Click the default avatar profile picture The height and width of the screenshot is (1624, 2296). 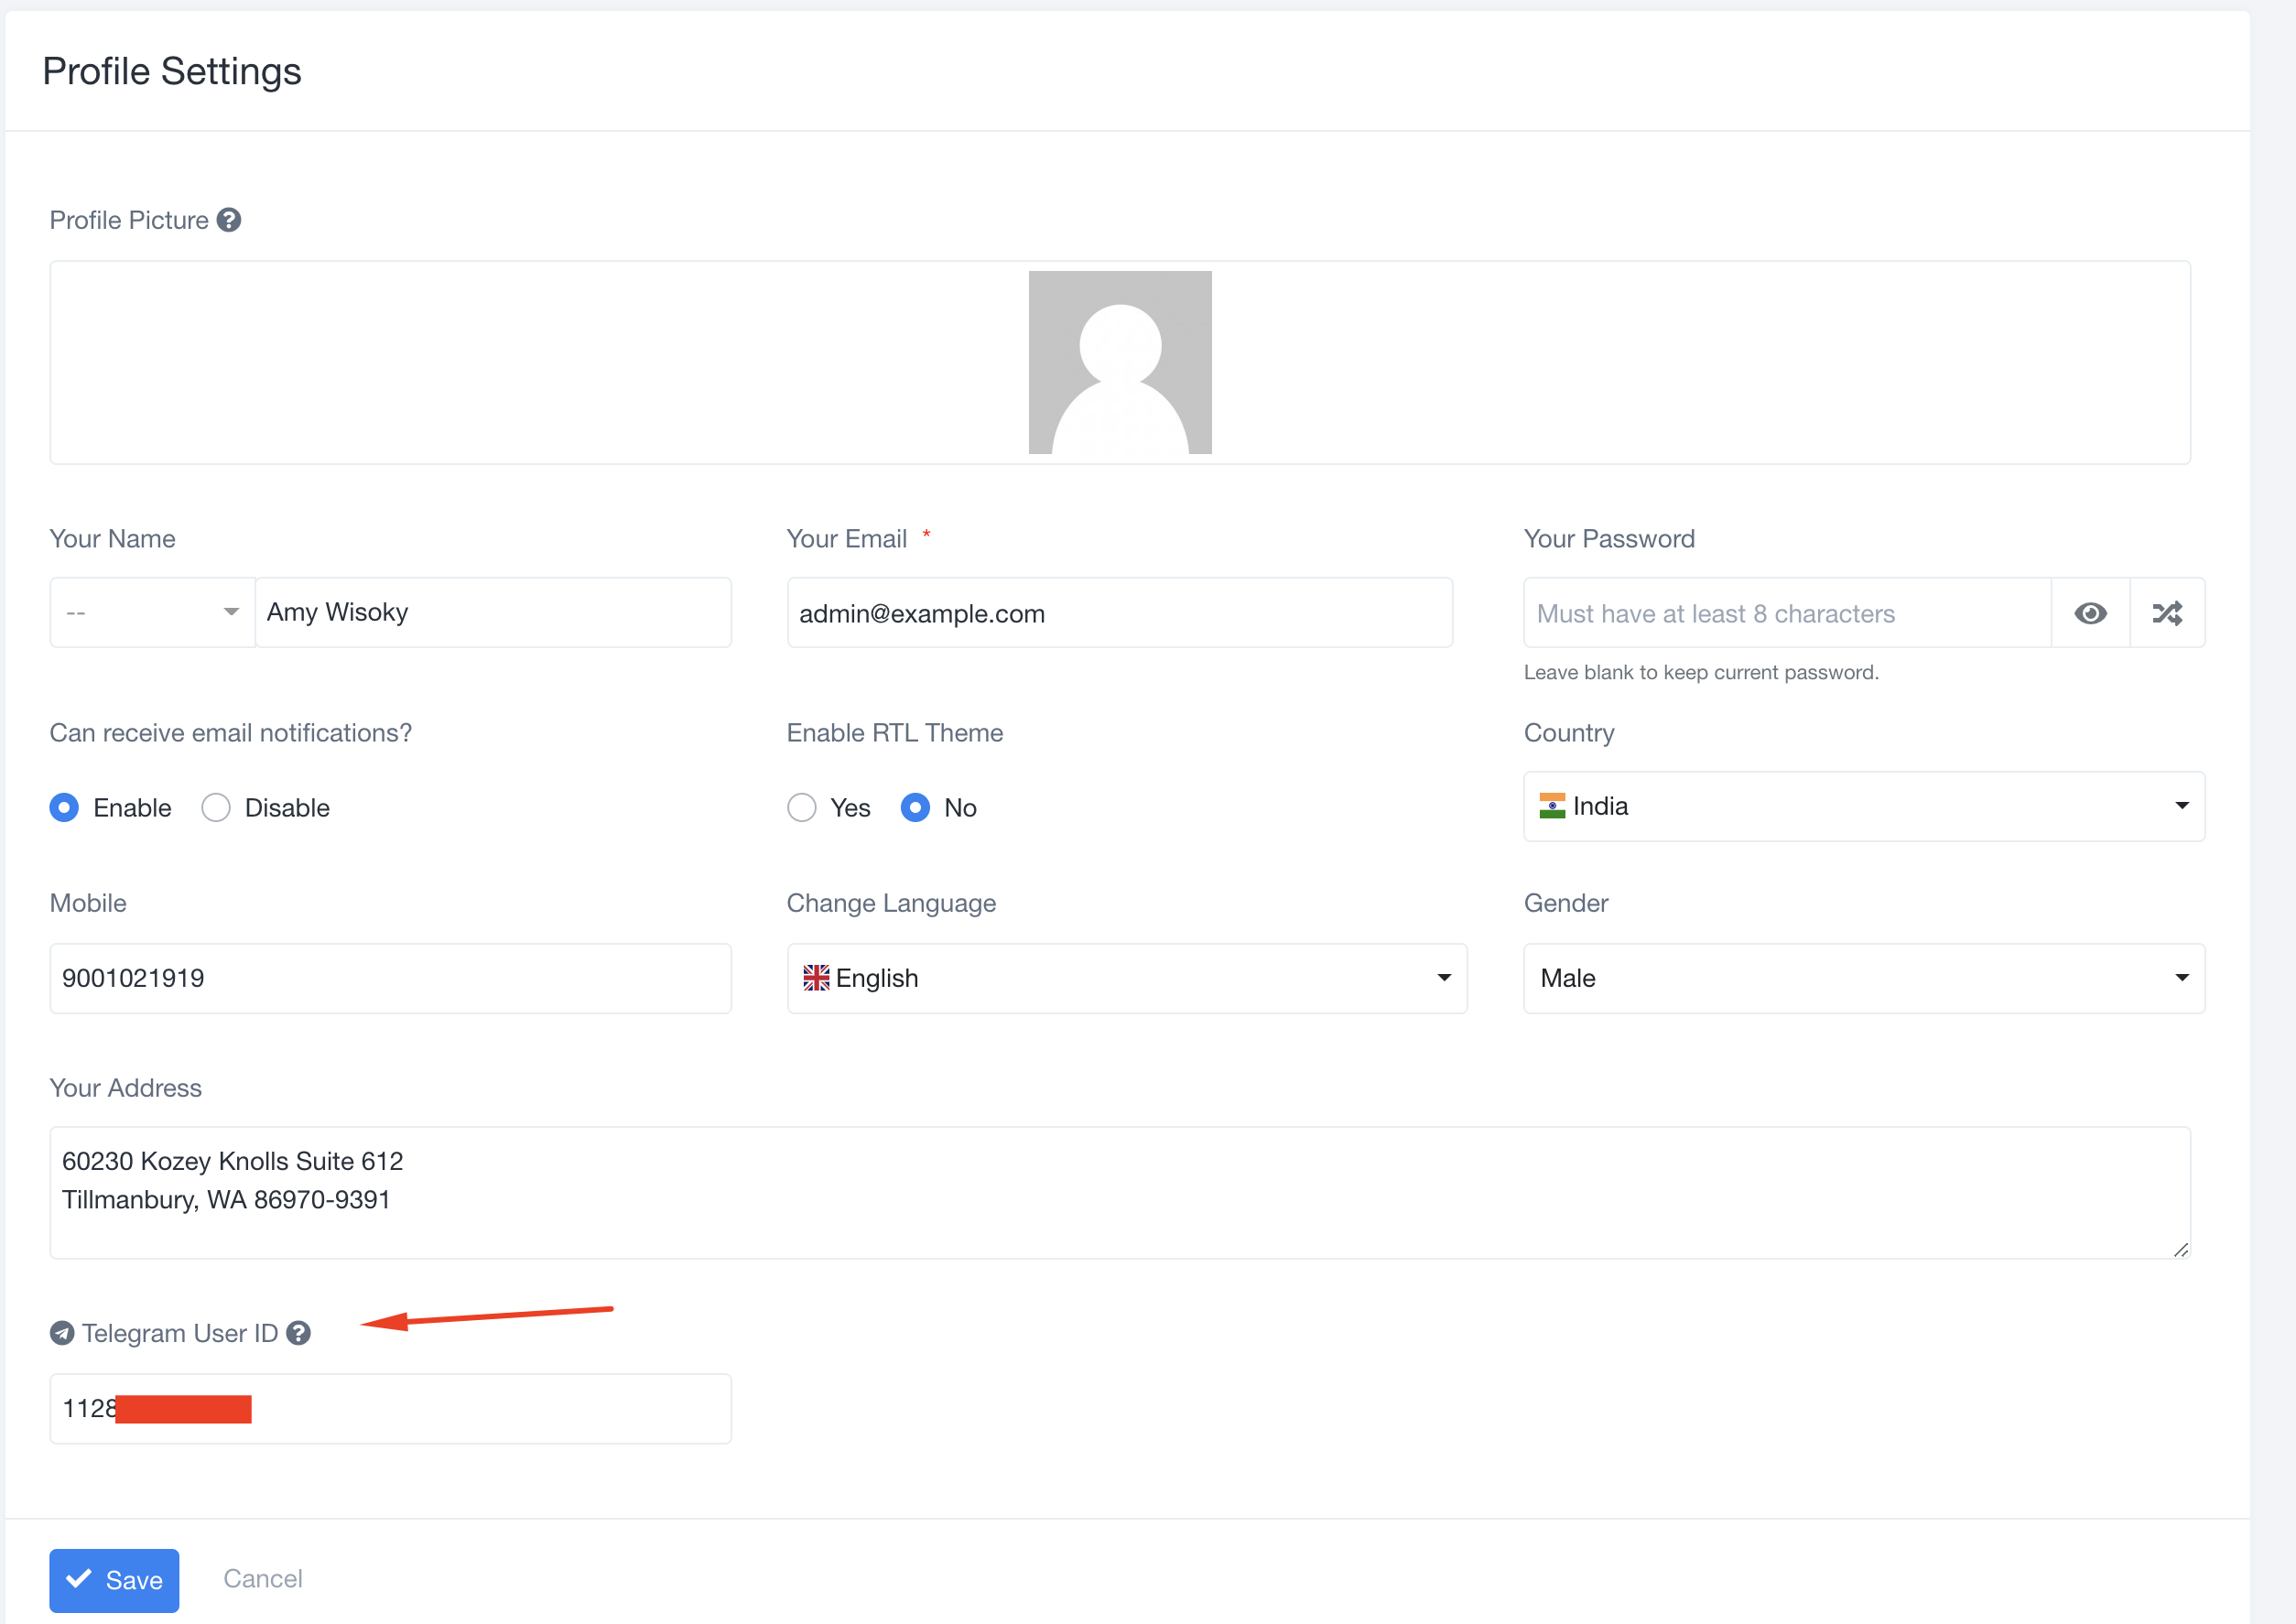pyautogui.click(x=1119, y=362)
